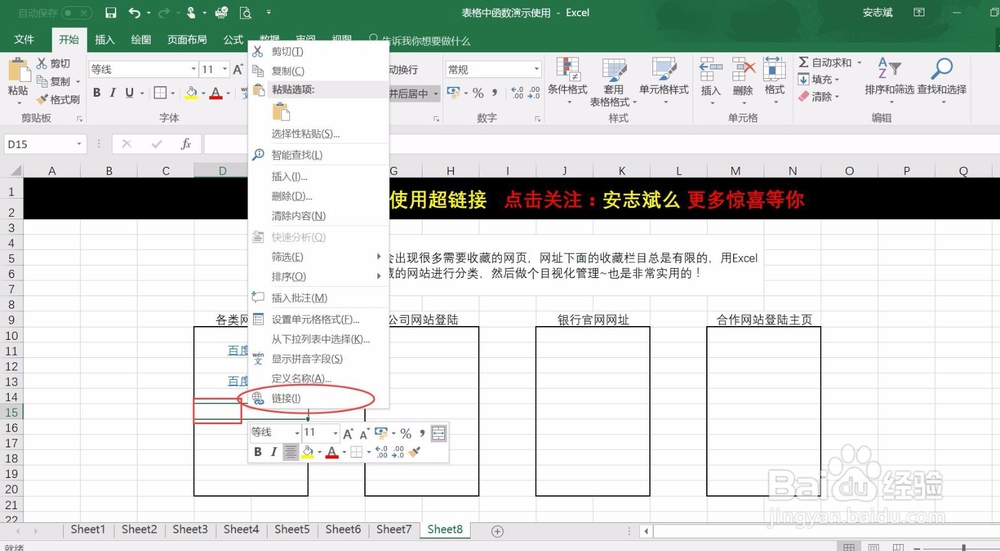Toggle center align in mini toolbar
Screen dimensions: 1000x551
point(290,452)
